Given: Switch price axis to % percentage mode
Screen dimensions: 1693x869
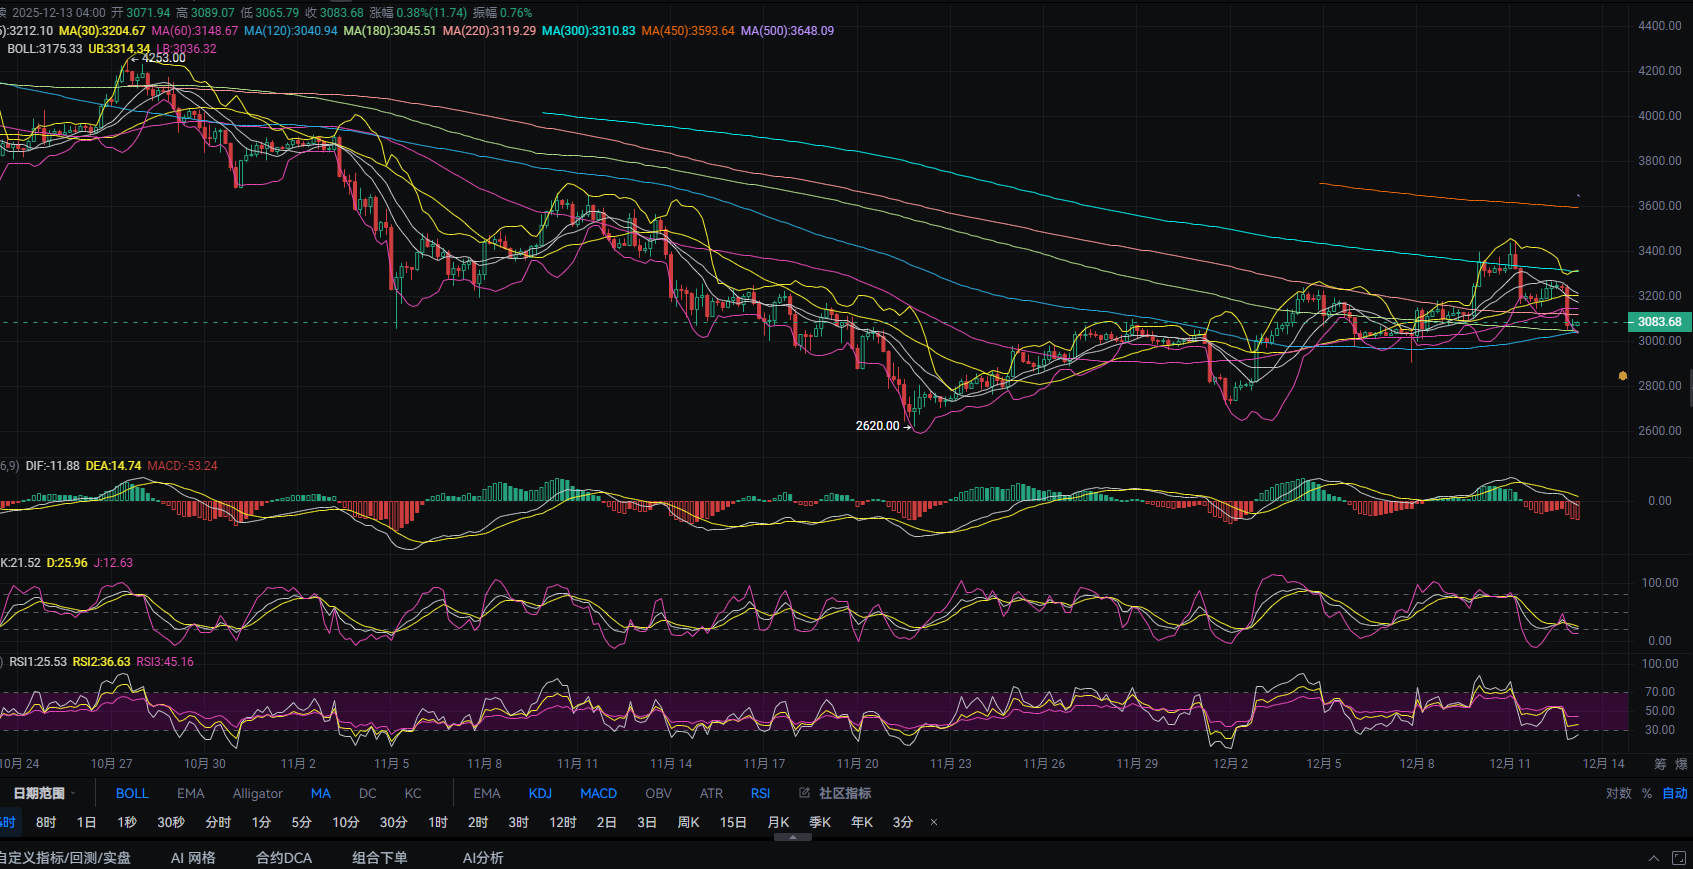Looking at the screenshot, I should [x=1647, y=793].
